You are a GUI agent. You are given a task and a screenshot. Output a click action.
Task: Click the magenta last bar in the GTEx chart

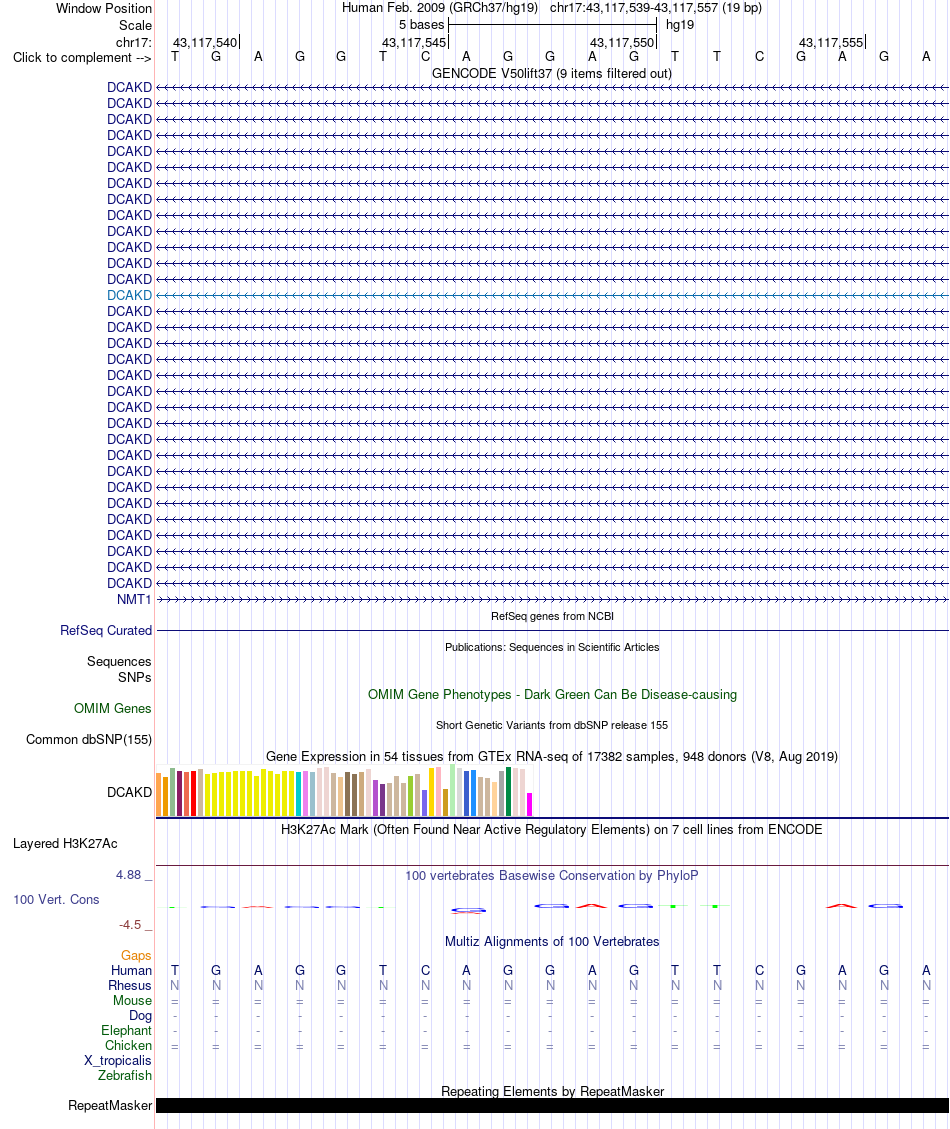529,804
